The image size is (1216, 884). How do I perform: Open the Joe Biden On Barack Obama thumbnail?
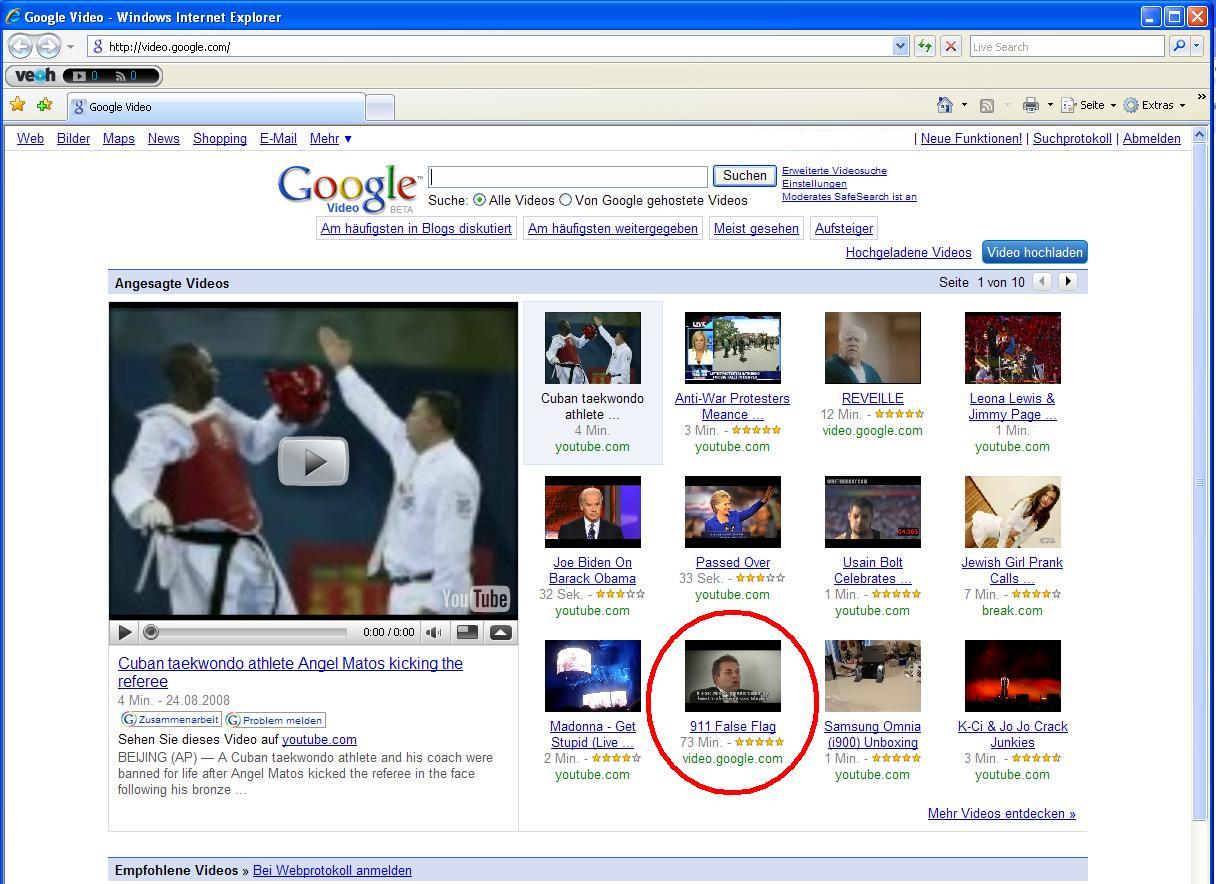click(592, 512)
